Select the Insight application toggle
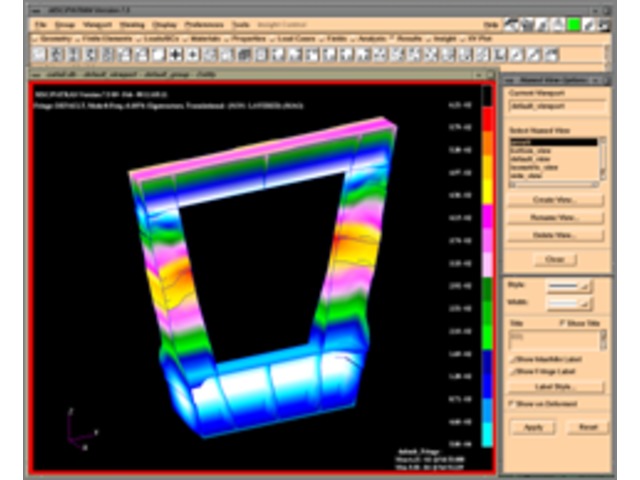 click(x=442, y=39)
